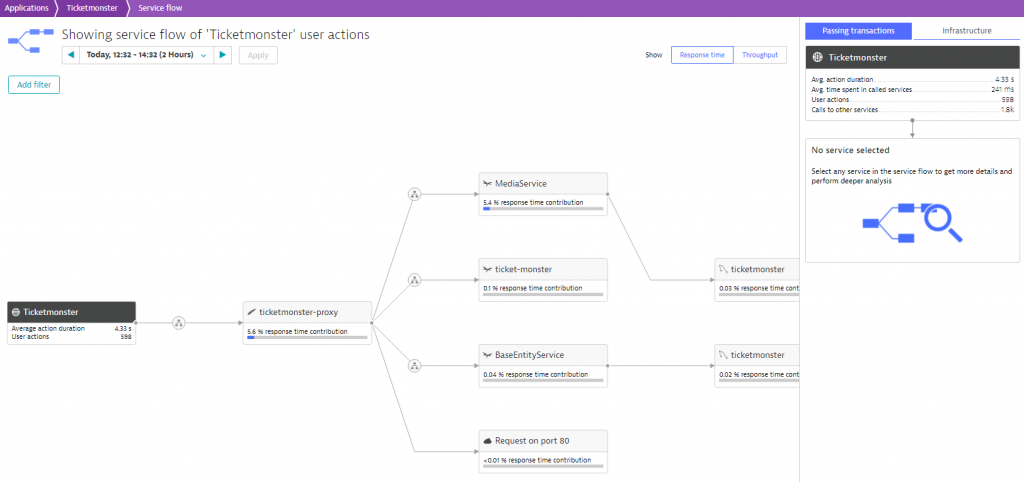Click the service flow diagram icon beside title
Viewport: 1024px width, 482px height.
(30, 42)
